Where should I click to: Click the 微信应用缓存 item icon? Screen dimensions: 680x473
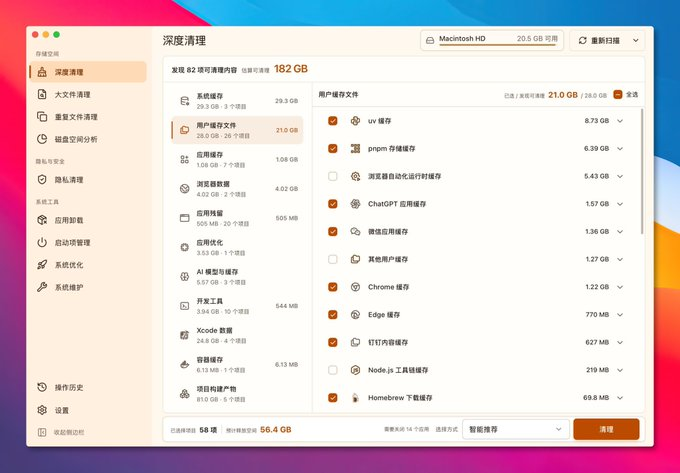[x=355, y=232]
